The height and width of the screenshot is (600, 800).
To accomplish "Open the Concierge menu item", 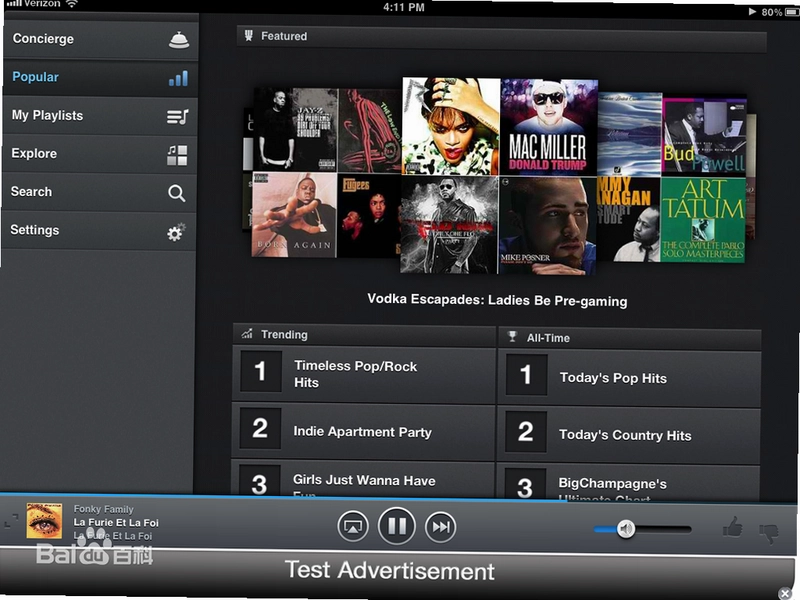I will coord(100,39).
